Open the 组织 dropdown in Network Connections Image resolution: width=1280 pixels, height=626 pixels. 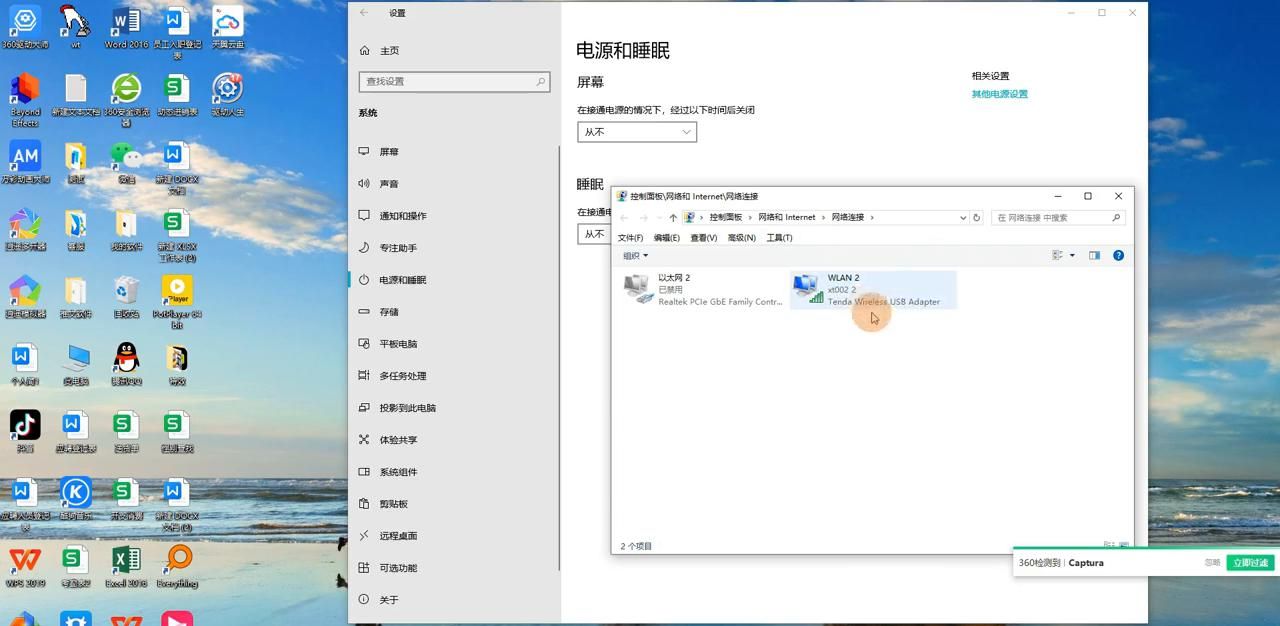[634, 255]
